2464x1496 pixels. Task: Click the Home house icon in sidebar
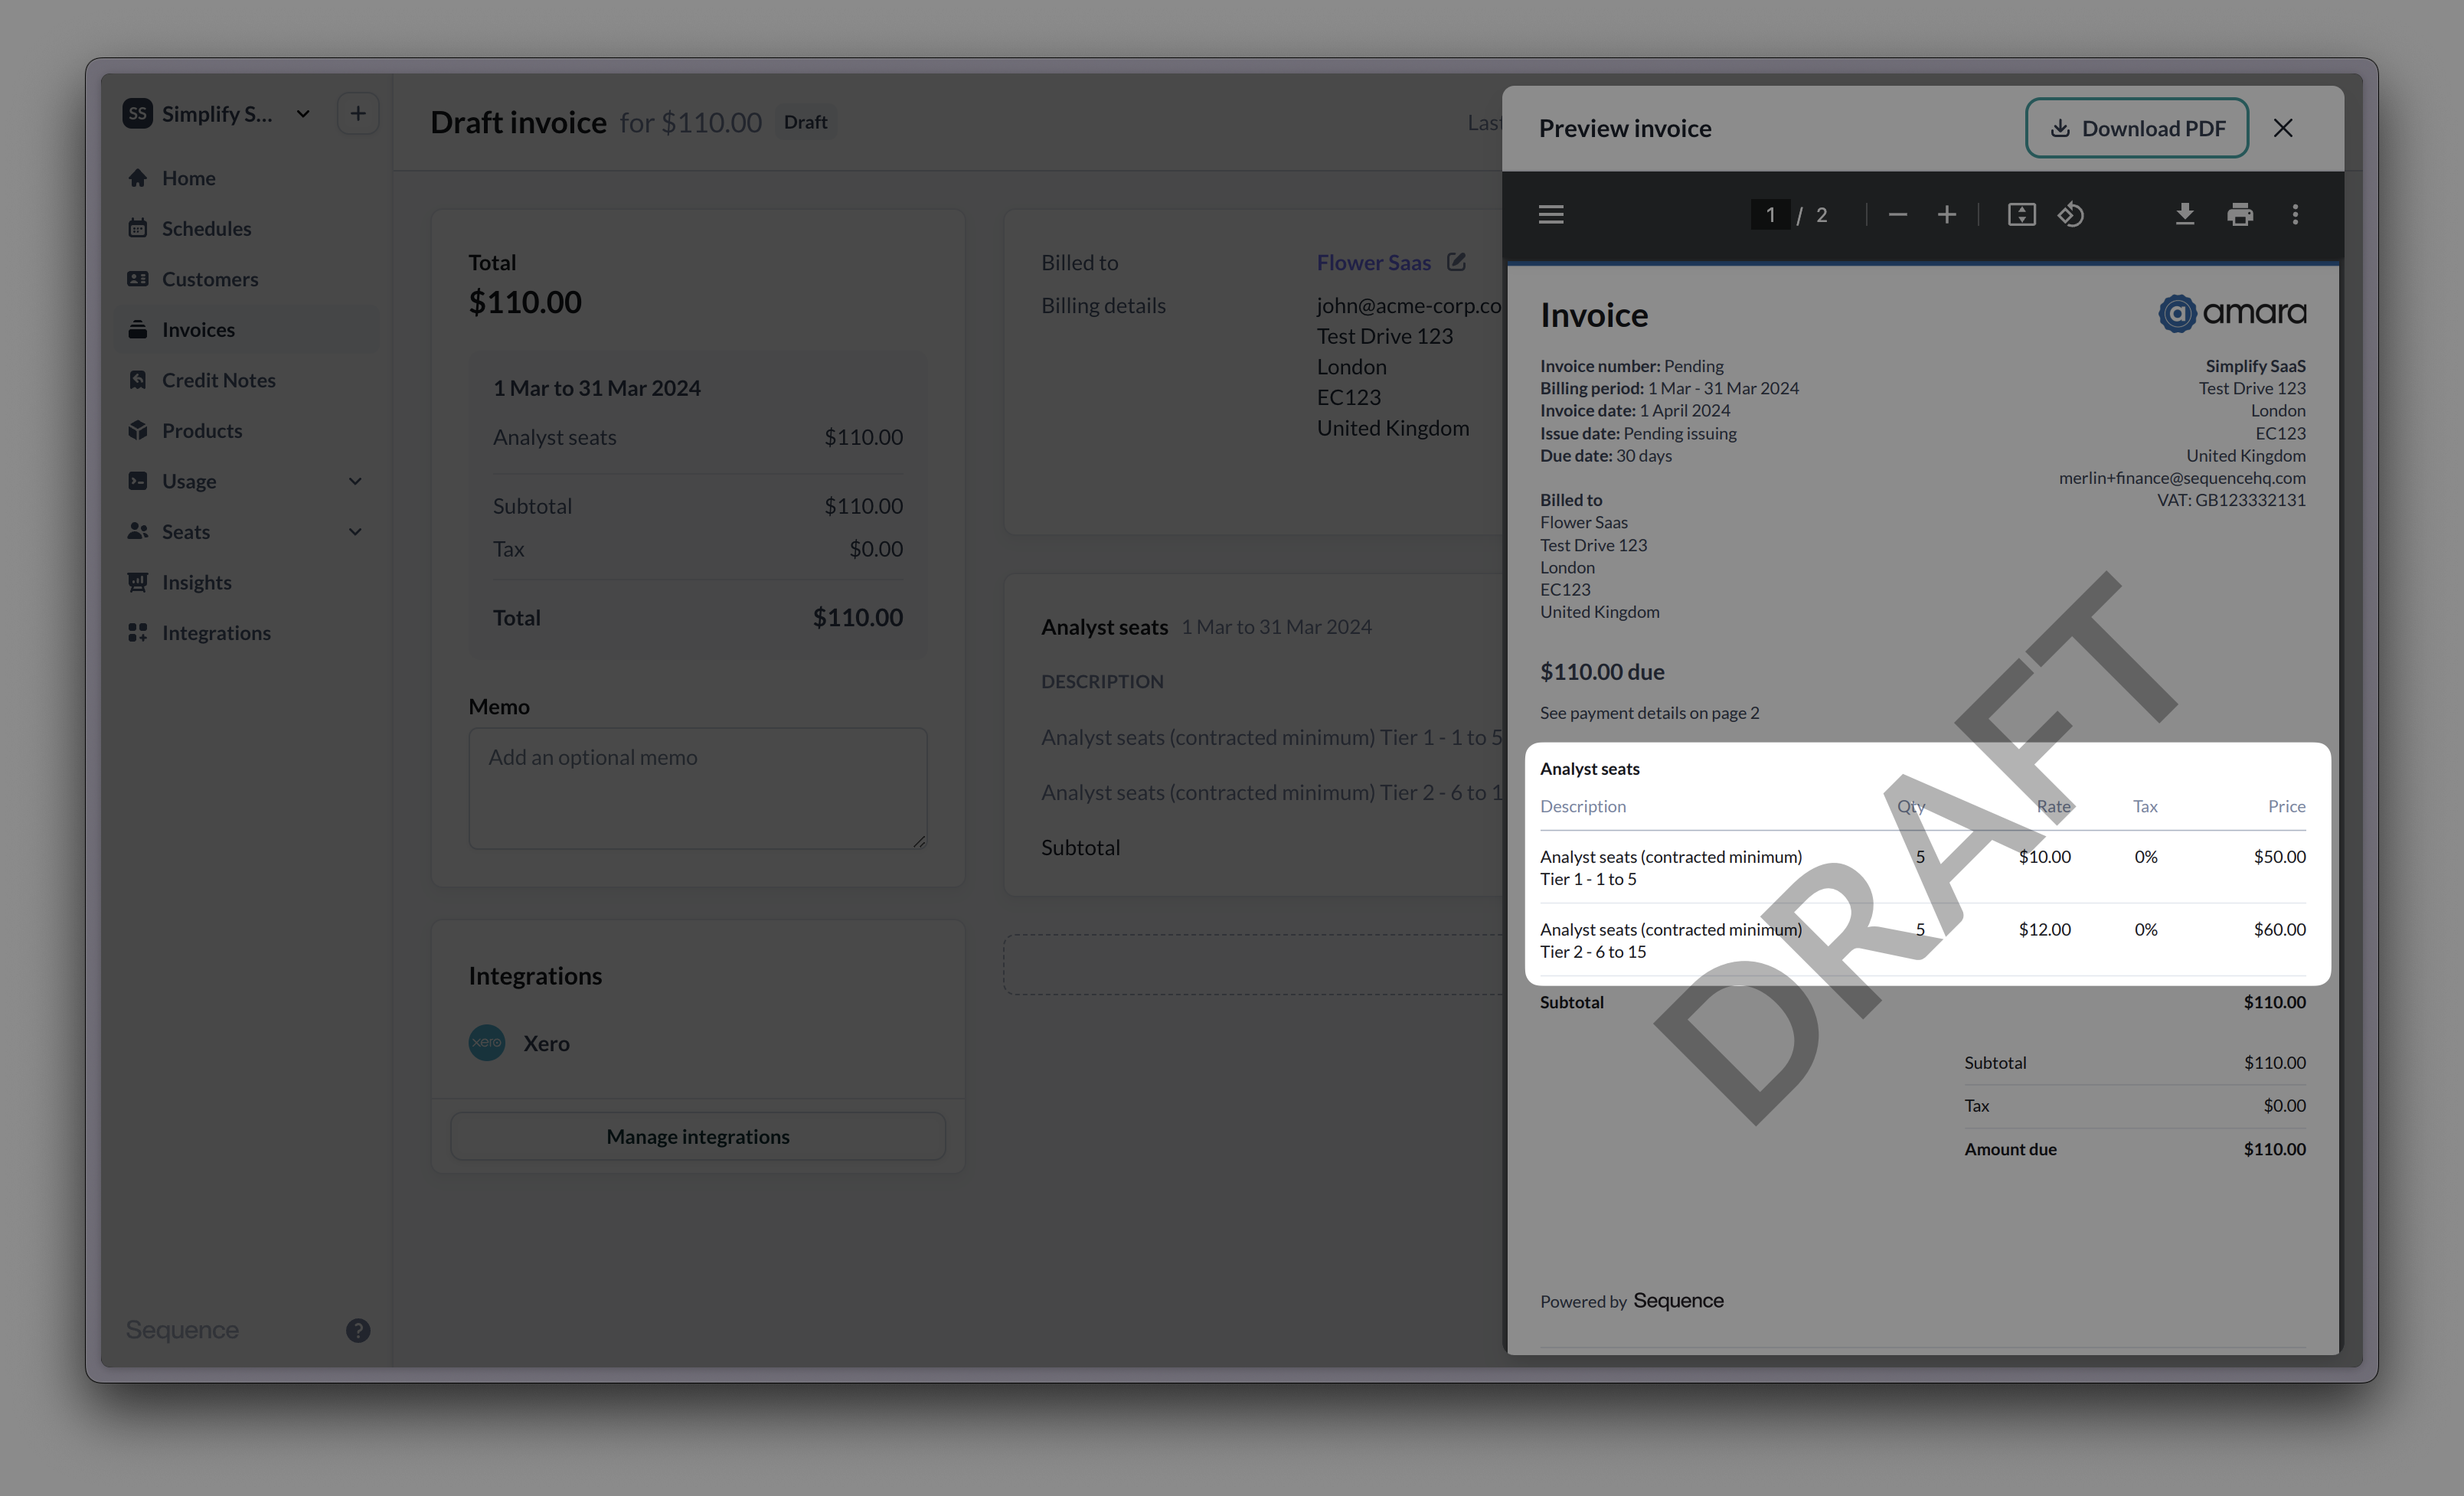coord(138,177)
